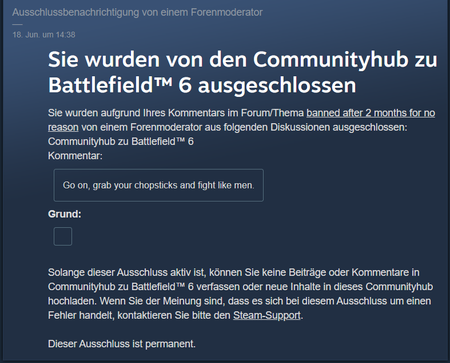The width and height of the screenshot is (450, 363).
Task: Click the "Battlefield™ 6 ausgeschlossen" heading line
Action: pyautogui.click(x=202, y=85)
